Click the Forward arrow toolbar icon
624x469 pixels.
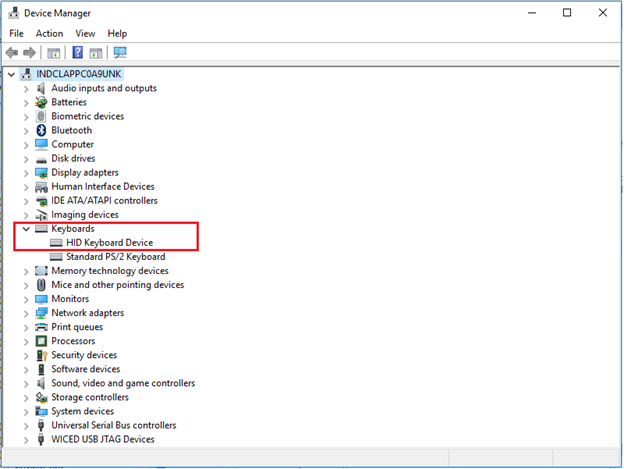(x=29, y=53)
